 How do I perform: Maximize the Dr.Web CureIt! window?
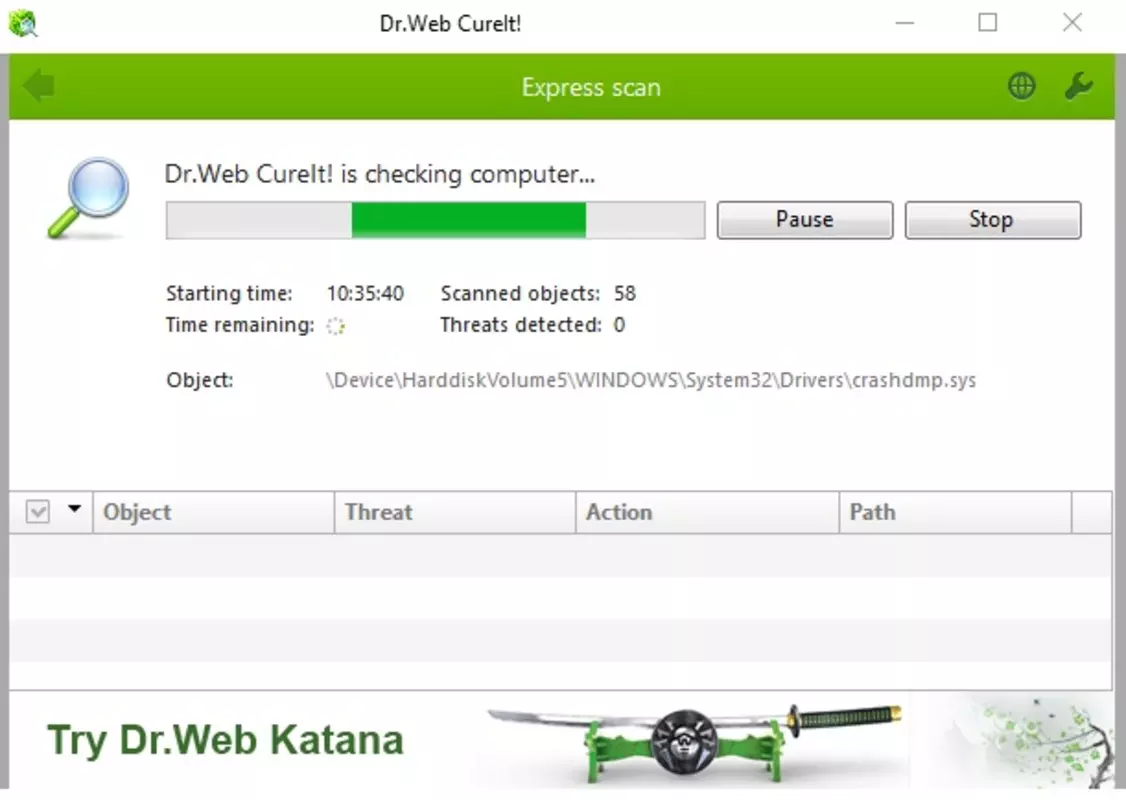[988, 23]
